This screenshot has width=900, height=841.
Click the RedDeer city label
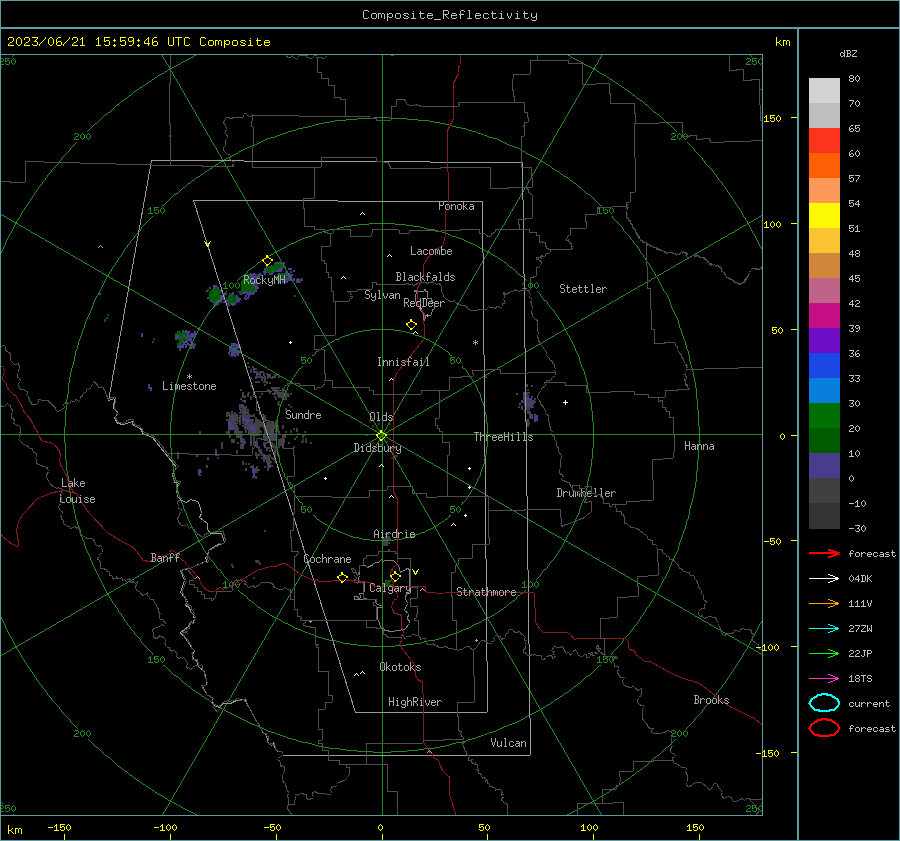(x=424, y=303)
